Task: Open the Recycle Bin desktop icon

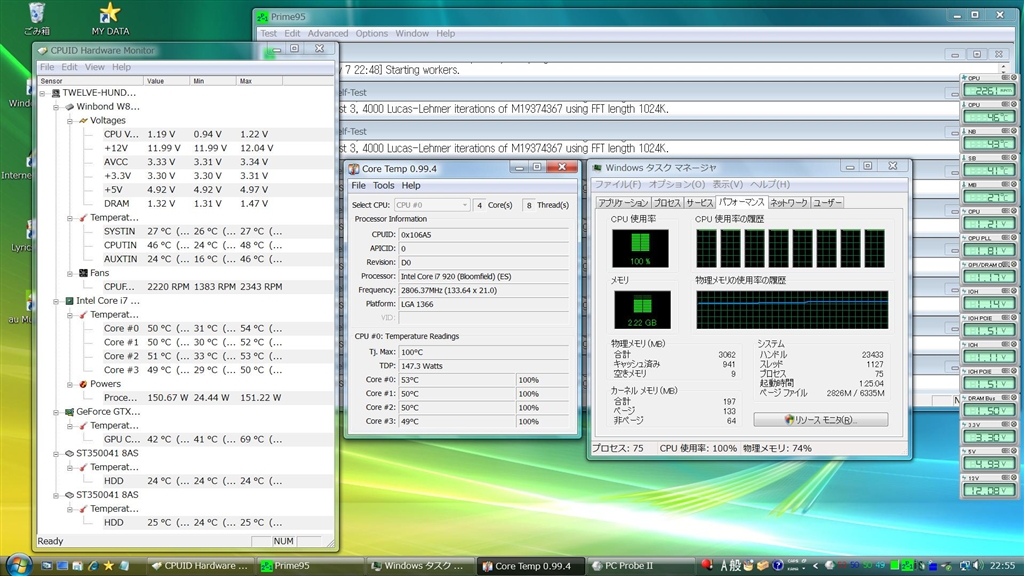Action: (36, 14)
